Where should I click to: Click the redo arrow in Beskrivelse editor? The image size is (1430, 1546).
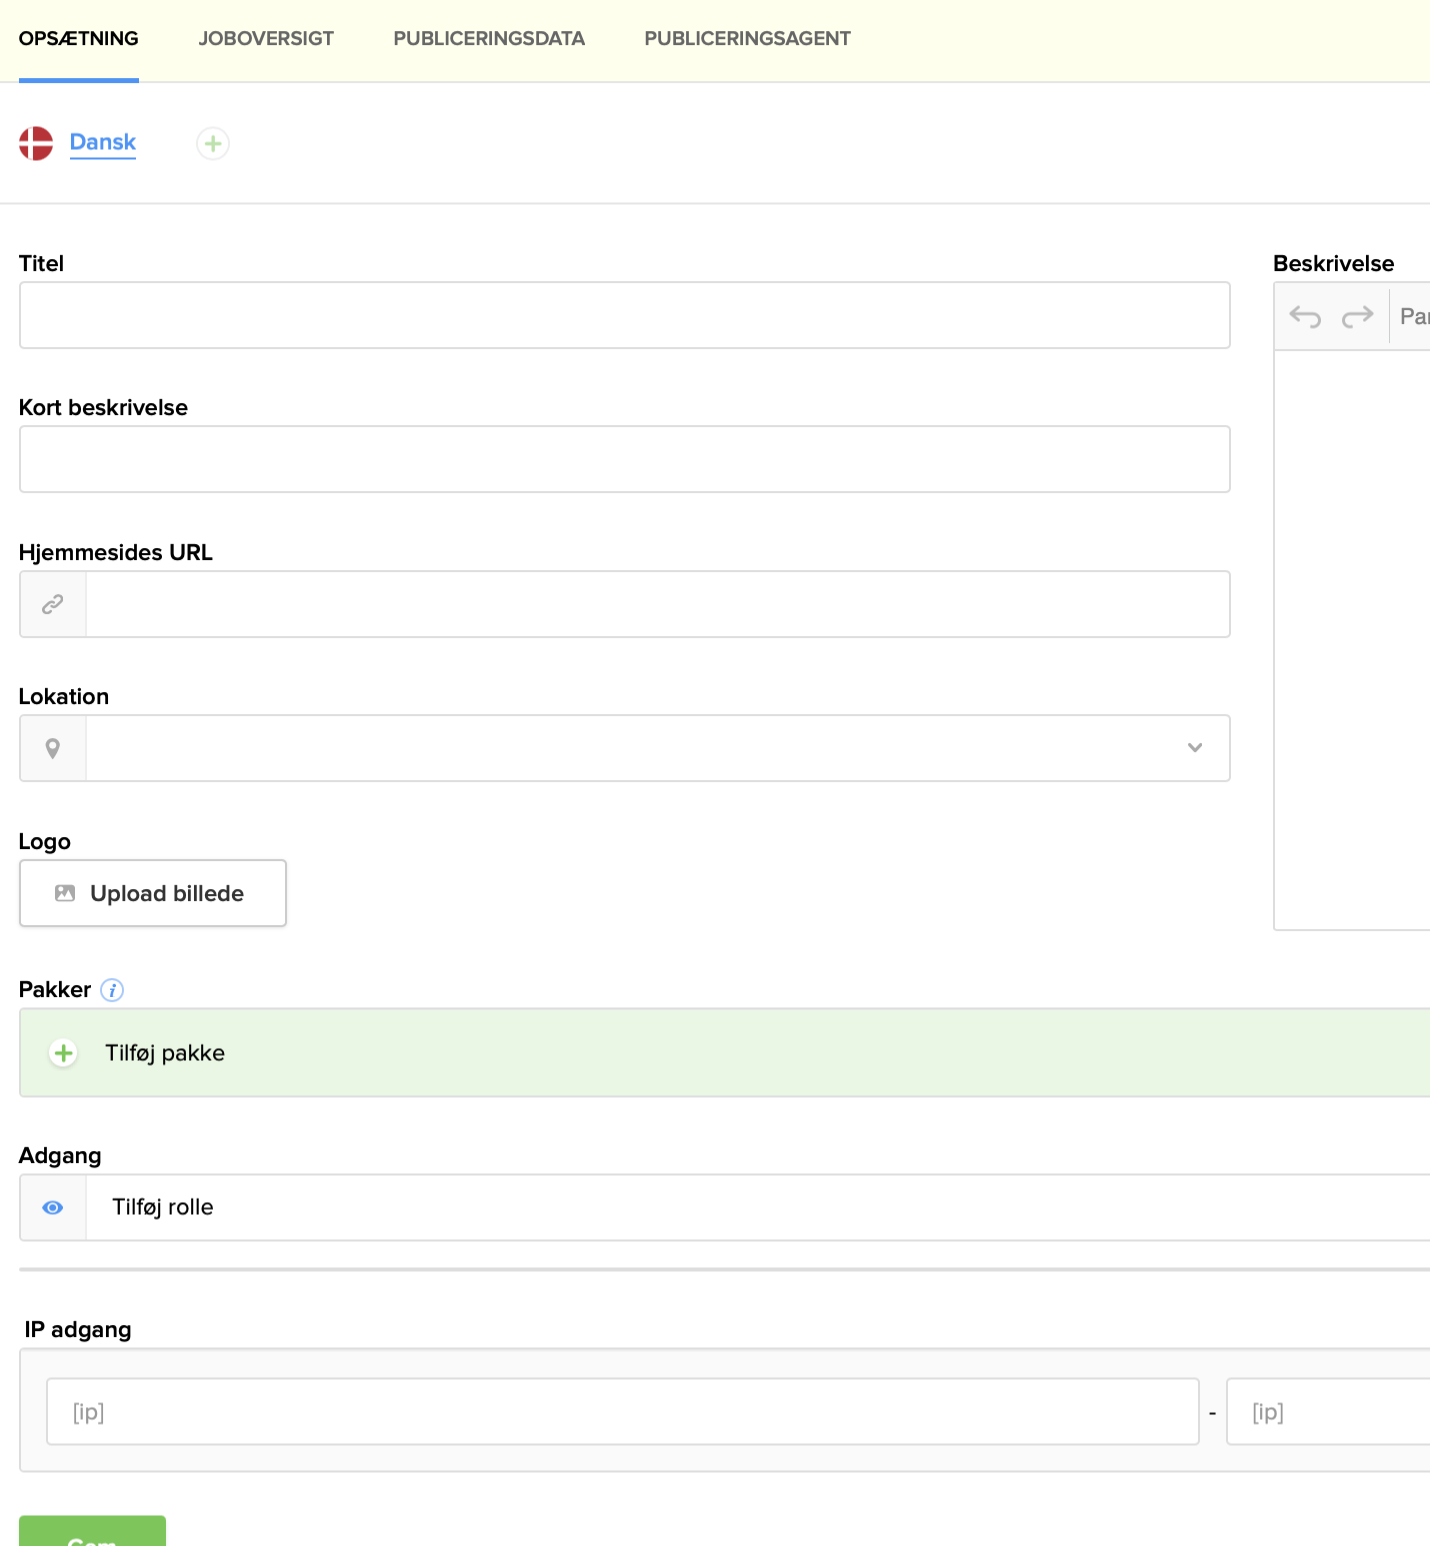tap(1357, 317)
